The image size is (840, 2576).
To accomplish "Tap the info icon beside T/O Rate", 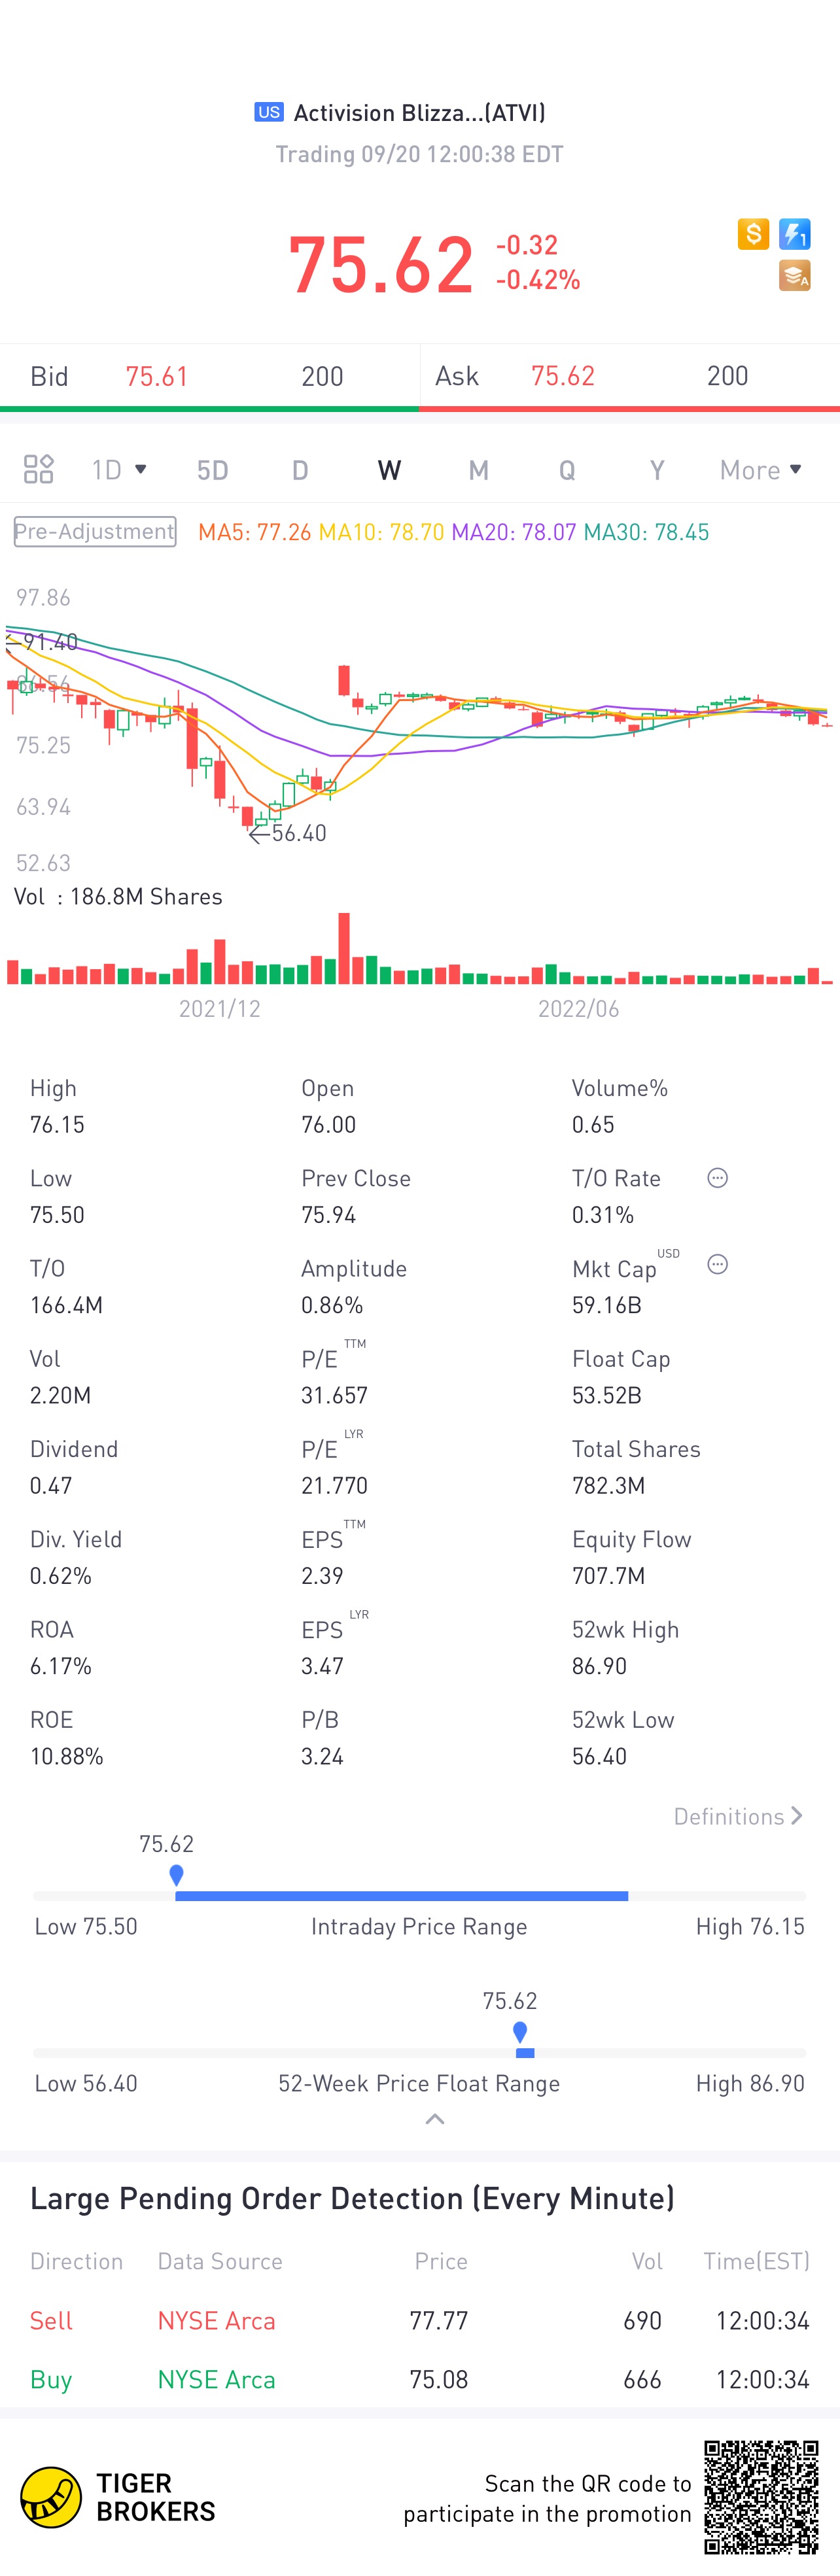I will pyautogui.click(x=717, y=1178).
